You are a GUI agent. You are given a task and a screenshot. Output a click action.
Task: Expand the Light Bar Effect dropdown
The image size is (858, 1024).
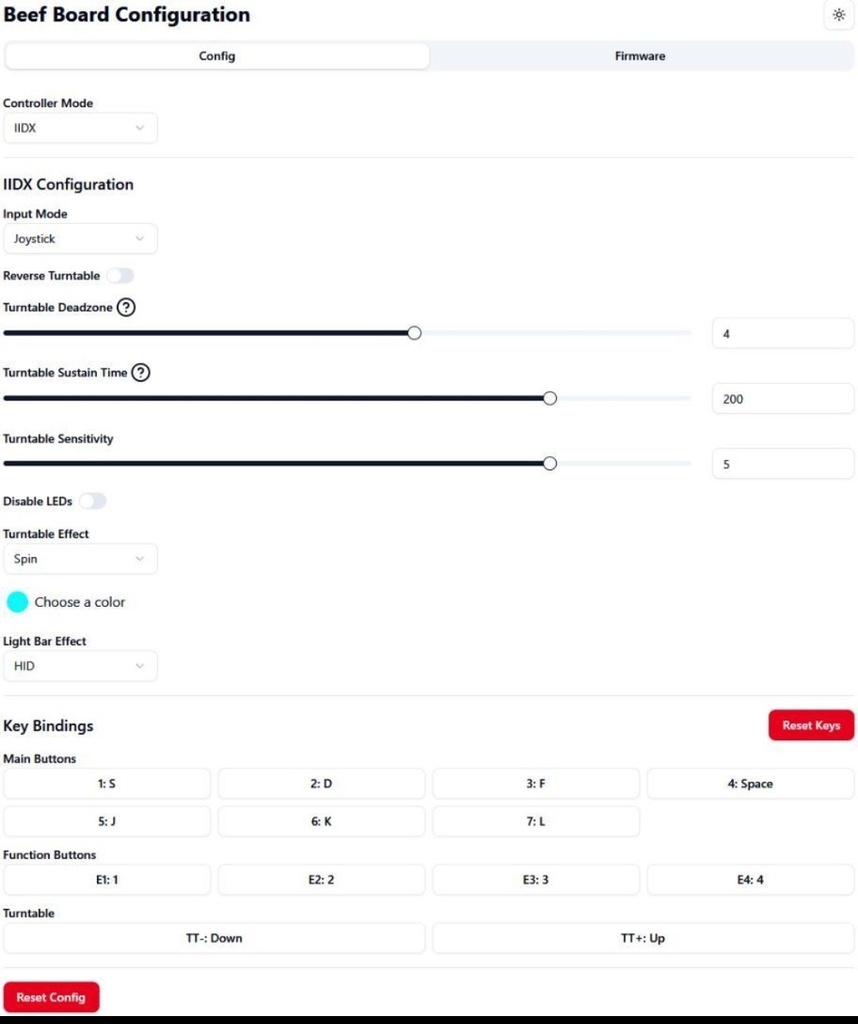tap(80, 666)
